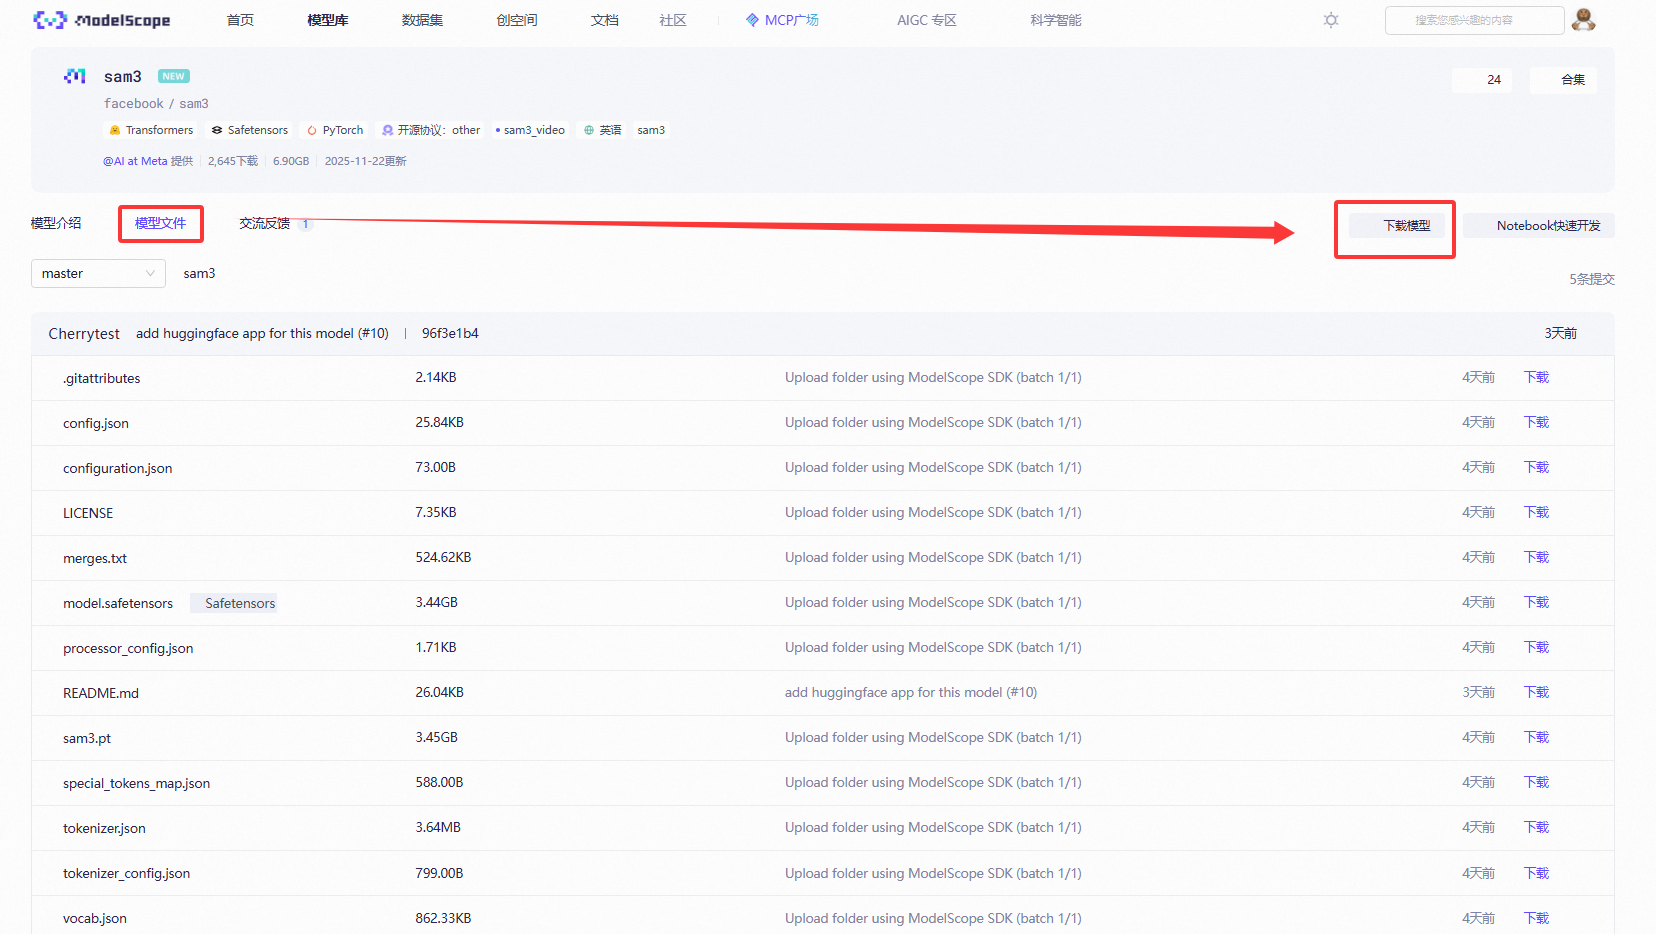
Task: Open the 创空间 menu
Action: (517, 20)
